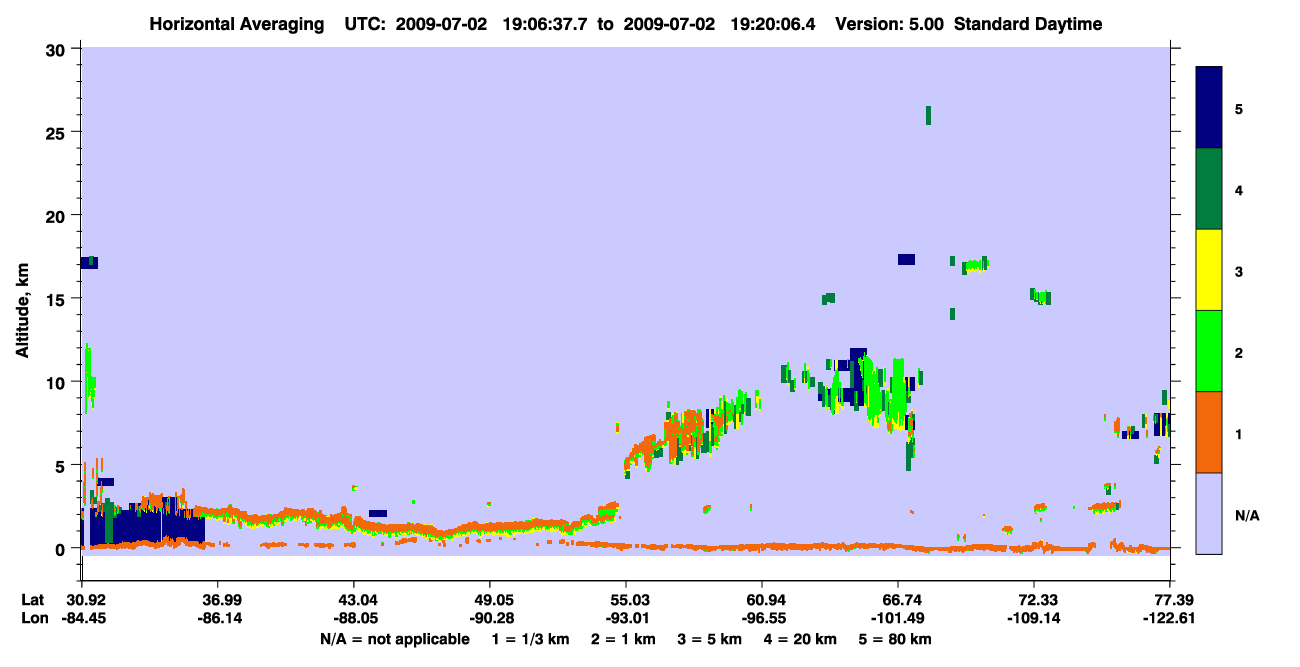This screenshot has height=667, width=1300.
Task: Click longitude value -90.28
Action: point(490,618)
